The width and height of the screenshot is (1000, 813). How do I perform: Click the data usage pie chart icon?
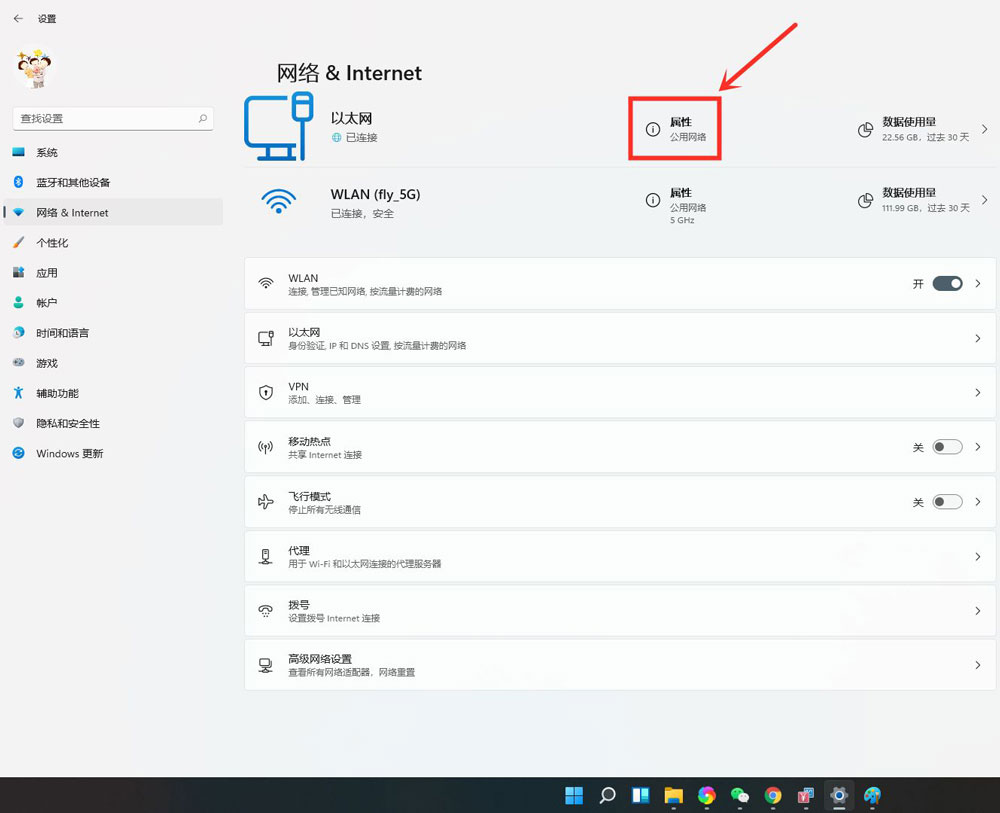tap(865, 130)
